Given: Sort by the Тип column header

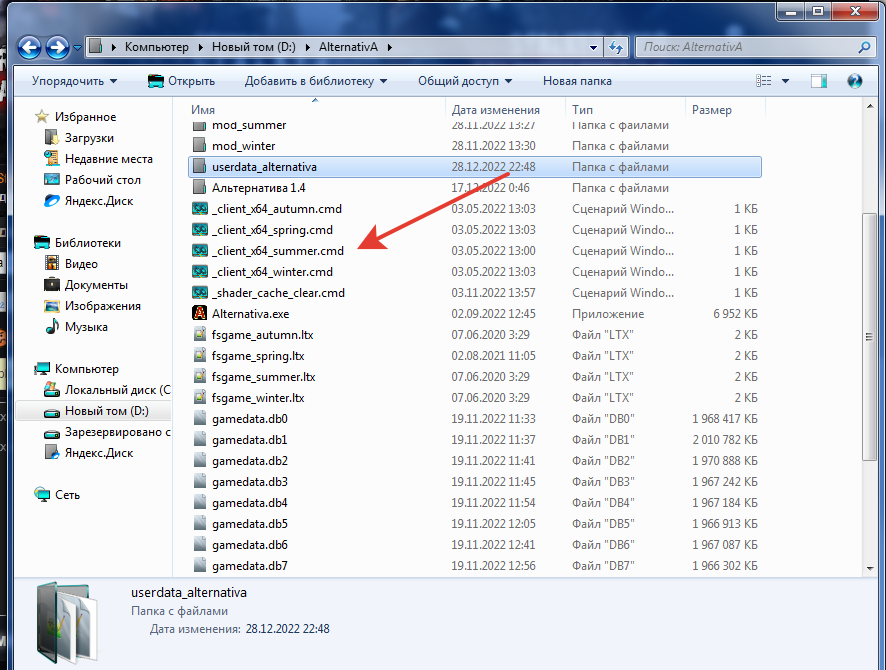Looking at the screenshot, I should point(582,110).
